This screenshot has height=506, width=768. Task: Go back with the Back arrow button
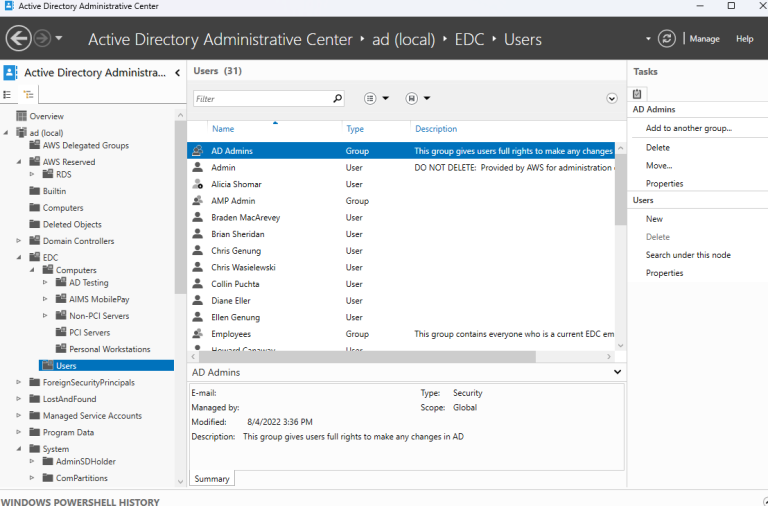click(x=19, y=38)
